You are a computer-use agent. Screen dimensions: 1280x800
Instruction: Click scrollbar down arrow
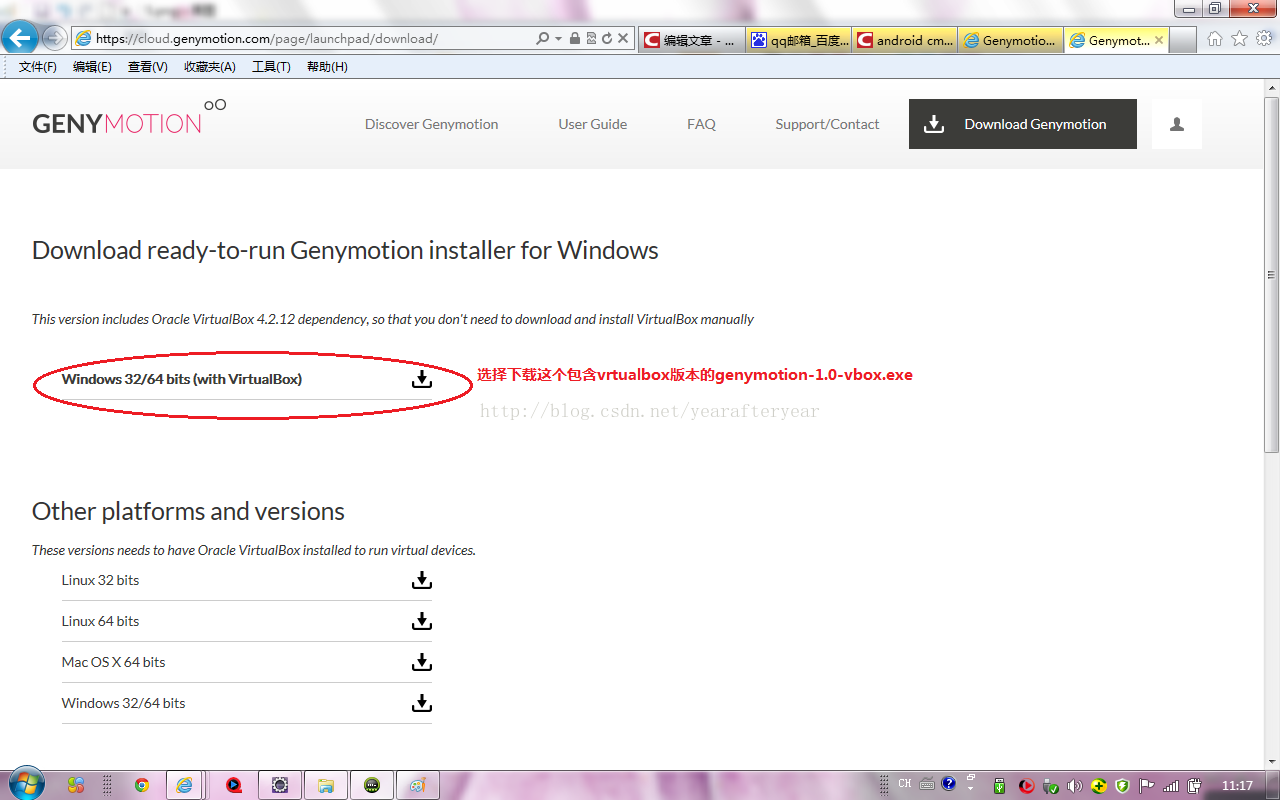[1271, 761]
